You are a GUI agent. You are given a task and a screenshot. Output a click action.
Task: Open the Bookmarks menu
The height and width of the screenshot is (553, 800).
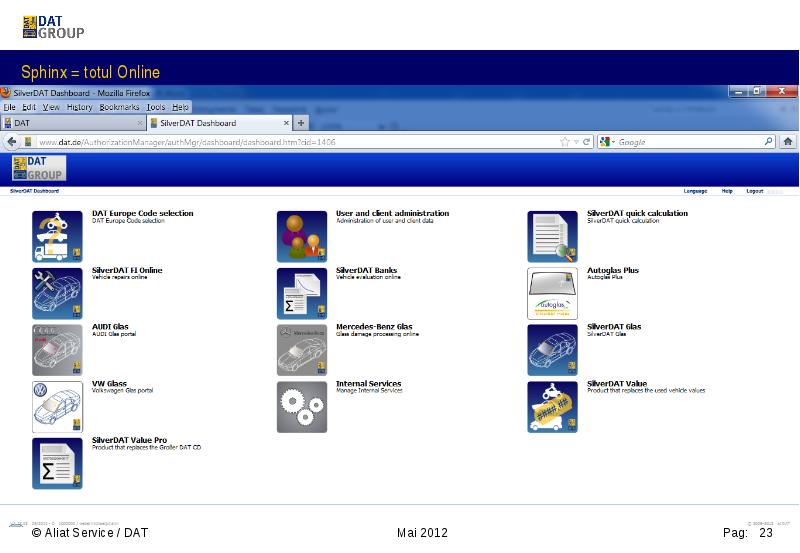tap(119, 107)
